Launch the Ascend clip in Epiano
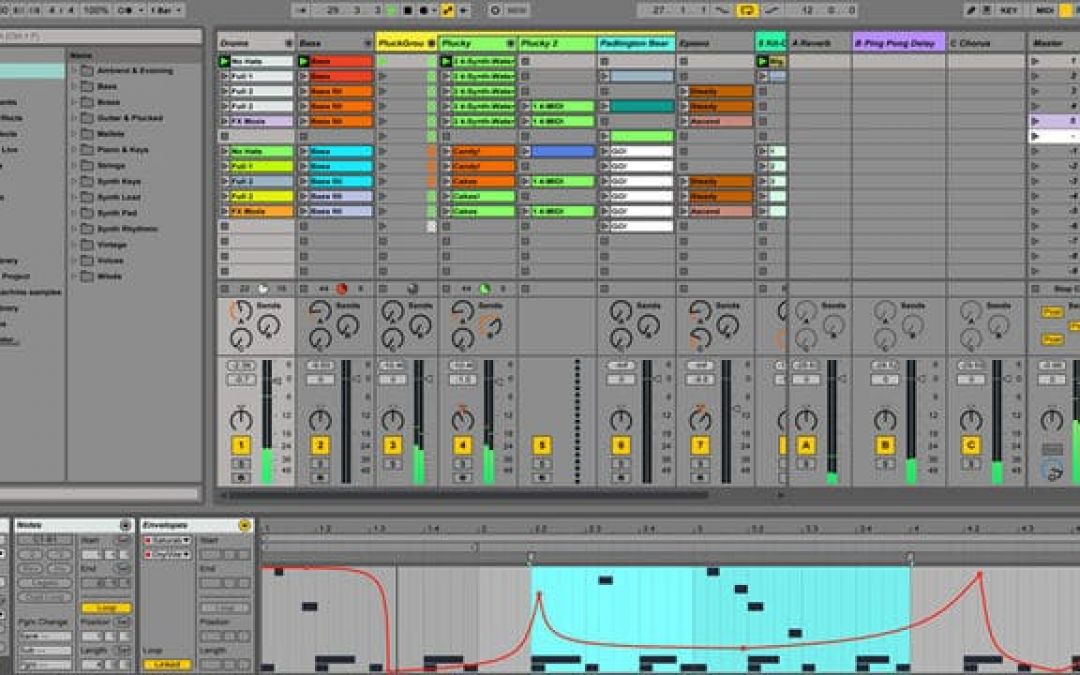Screen dimensions: 1080x675 pos(683,121)
